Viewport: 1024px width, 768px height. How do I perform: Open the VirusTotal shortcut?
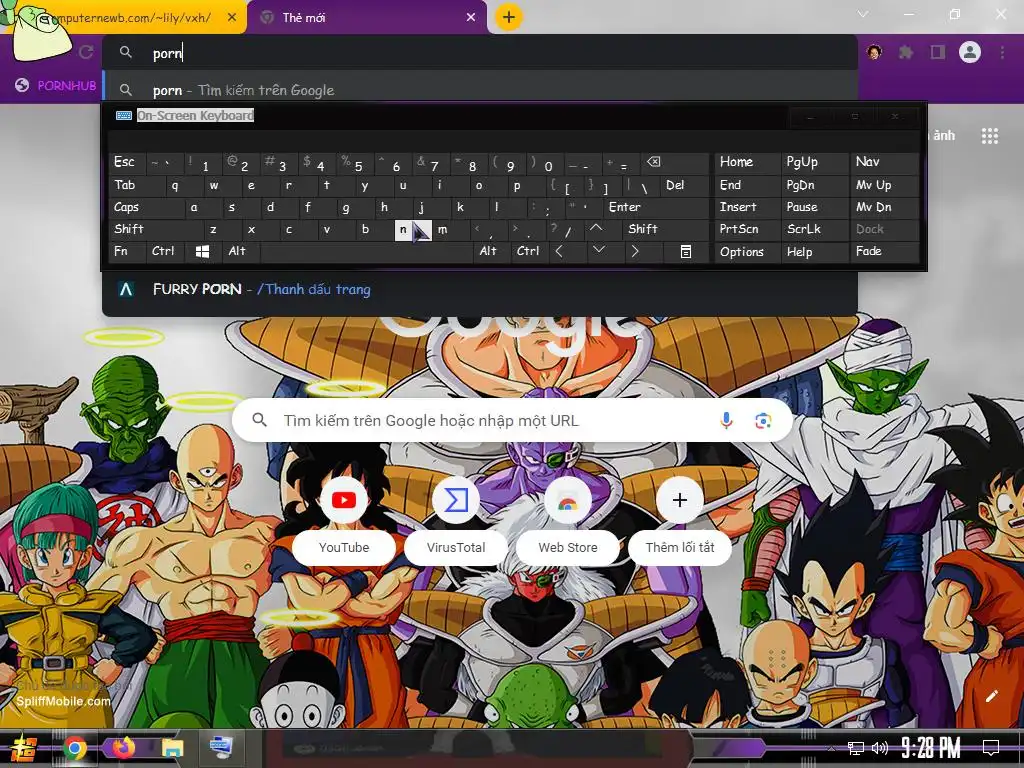(x=456, y=519)
